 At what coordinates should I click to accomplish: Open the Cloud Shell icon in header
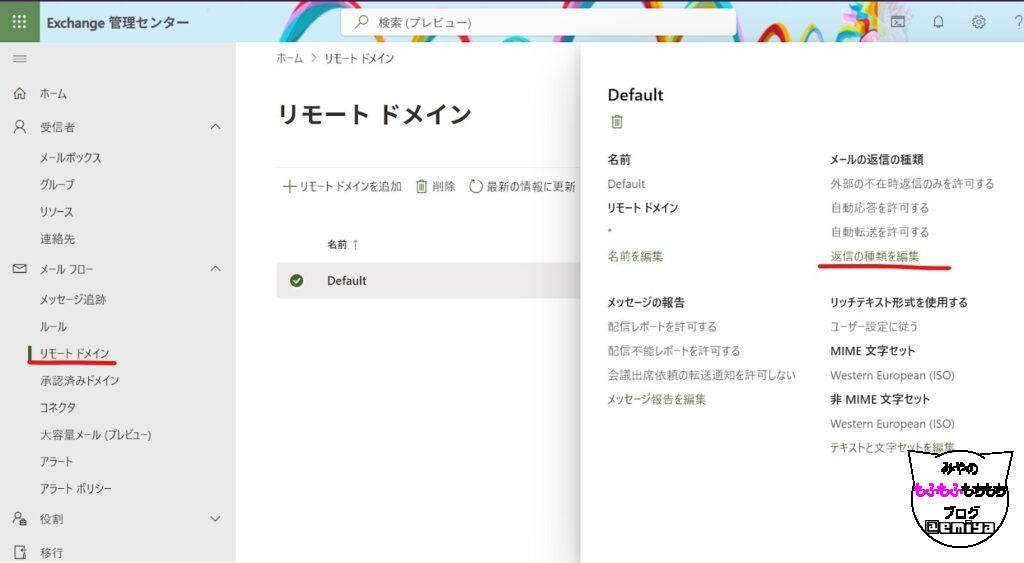pos(899,21)
